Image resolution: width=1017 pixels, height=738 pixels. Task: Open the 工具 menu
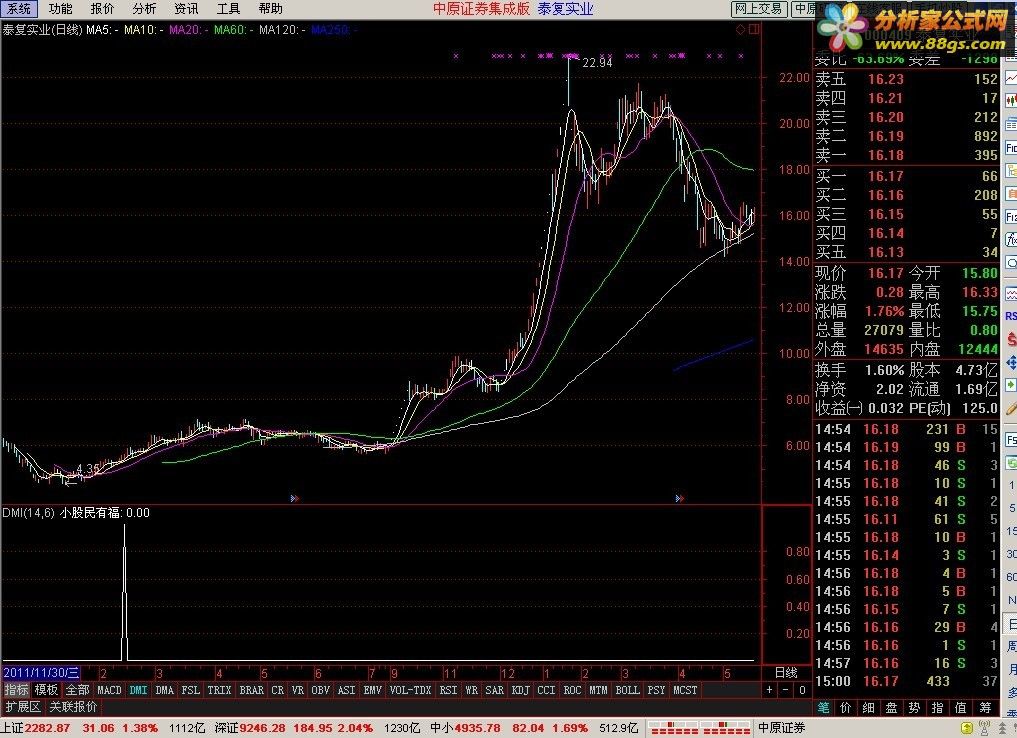[228, 8]
